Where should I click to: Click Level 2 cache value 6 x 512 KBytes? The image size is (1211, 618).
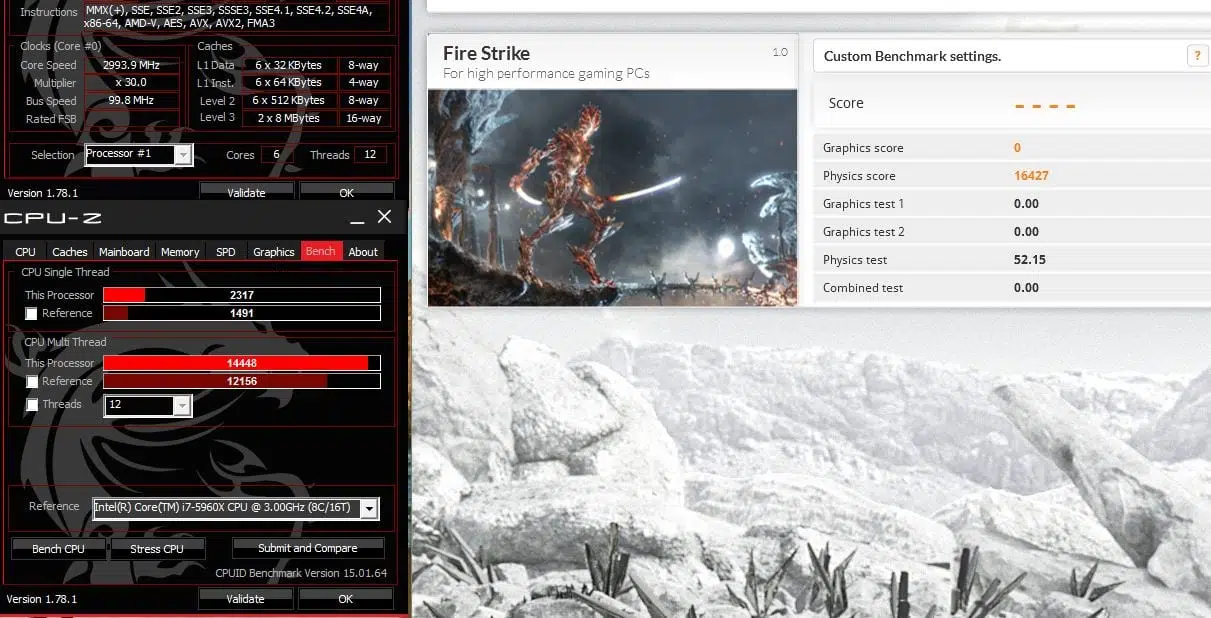coord(288,100)
